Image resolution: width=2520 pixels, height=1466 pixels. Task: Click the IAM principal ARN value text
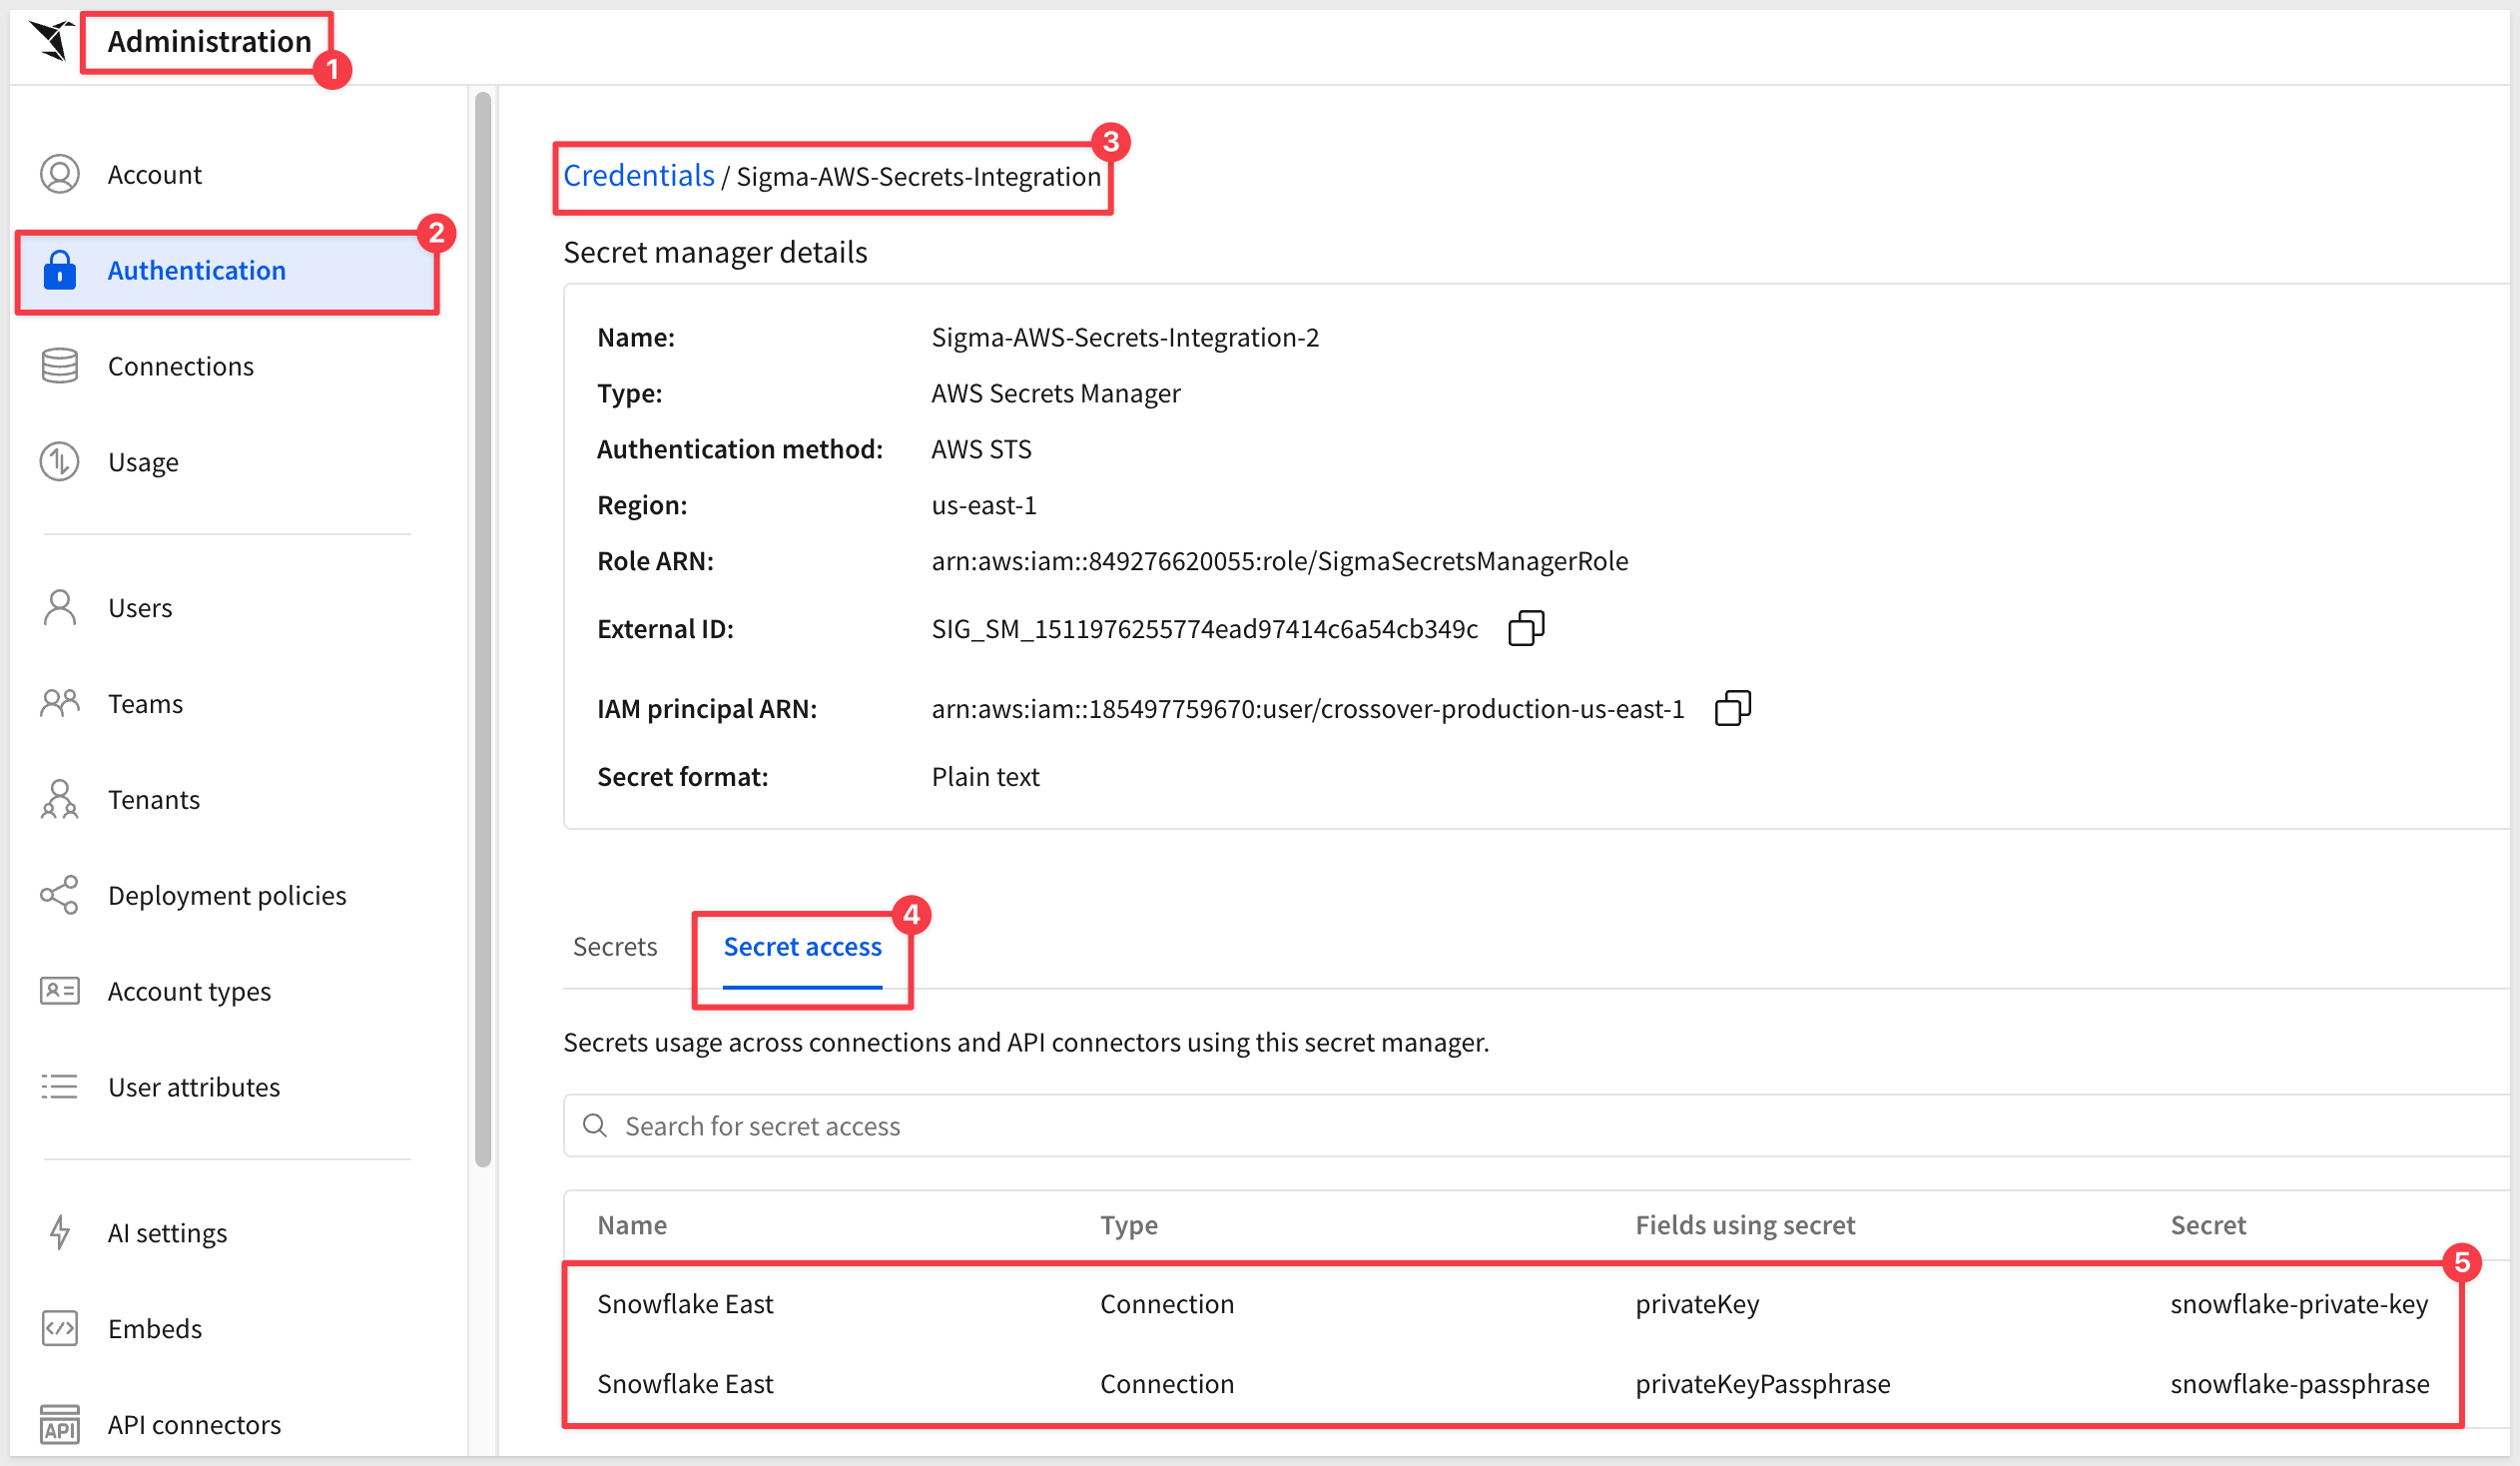click(x=1308, y=708)
